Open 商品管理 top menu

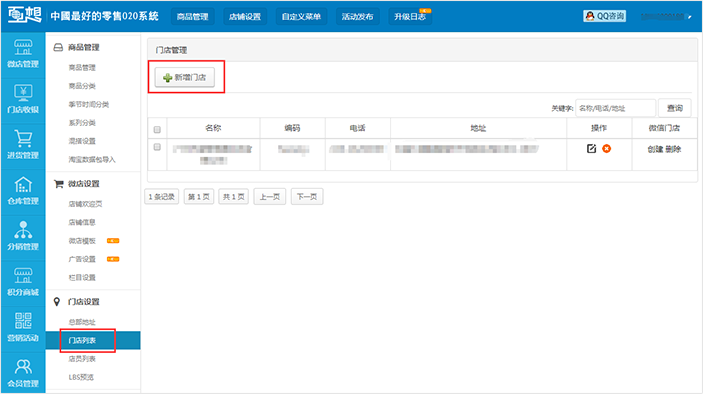[x=193, y=17]
